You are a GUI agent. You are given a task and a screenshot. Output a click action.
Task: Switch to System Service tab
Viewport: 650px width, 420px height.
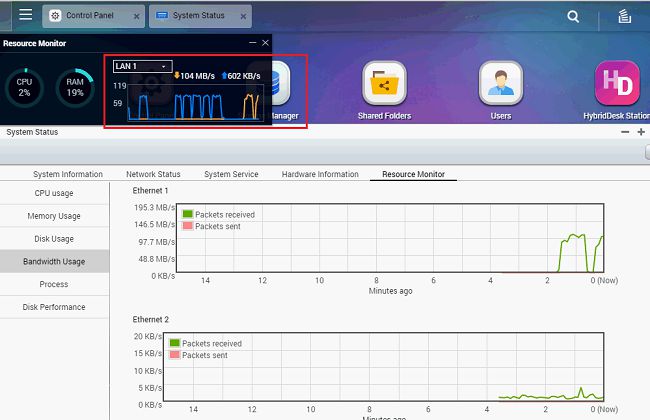click(x=231, y=174)
